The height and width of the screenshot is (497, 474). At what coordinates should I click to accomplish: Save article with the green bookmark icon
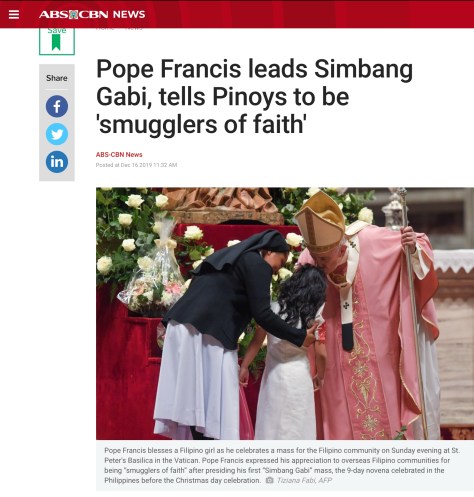56,42
